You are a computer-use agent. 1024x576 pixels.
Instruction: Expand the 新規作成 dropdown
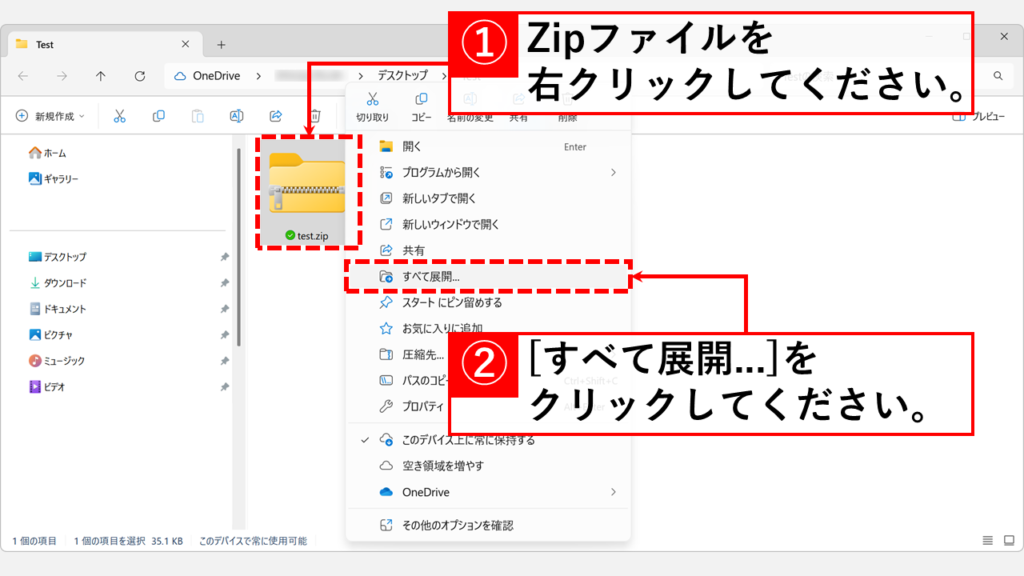(x=51, y=116)
